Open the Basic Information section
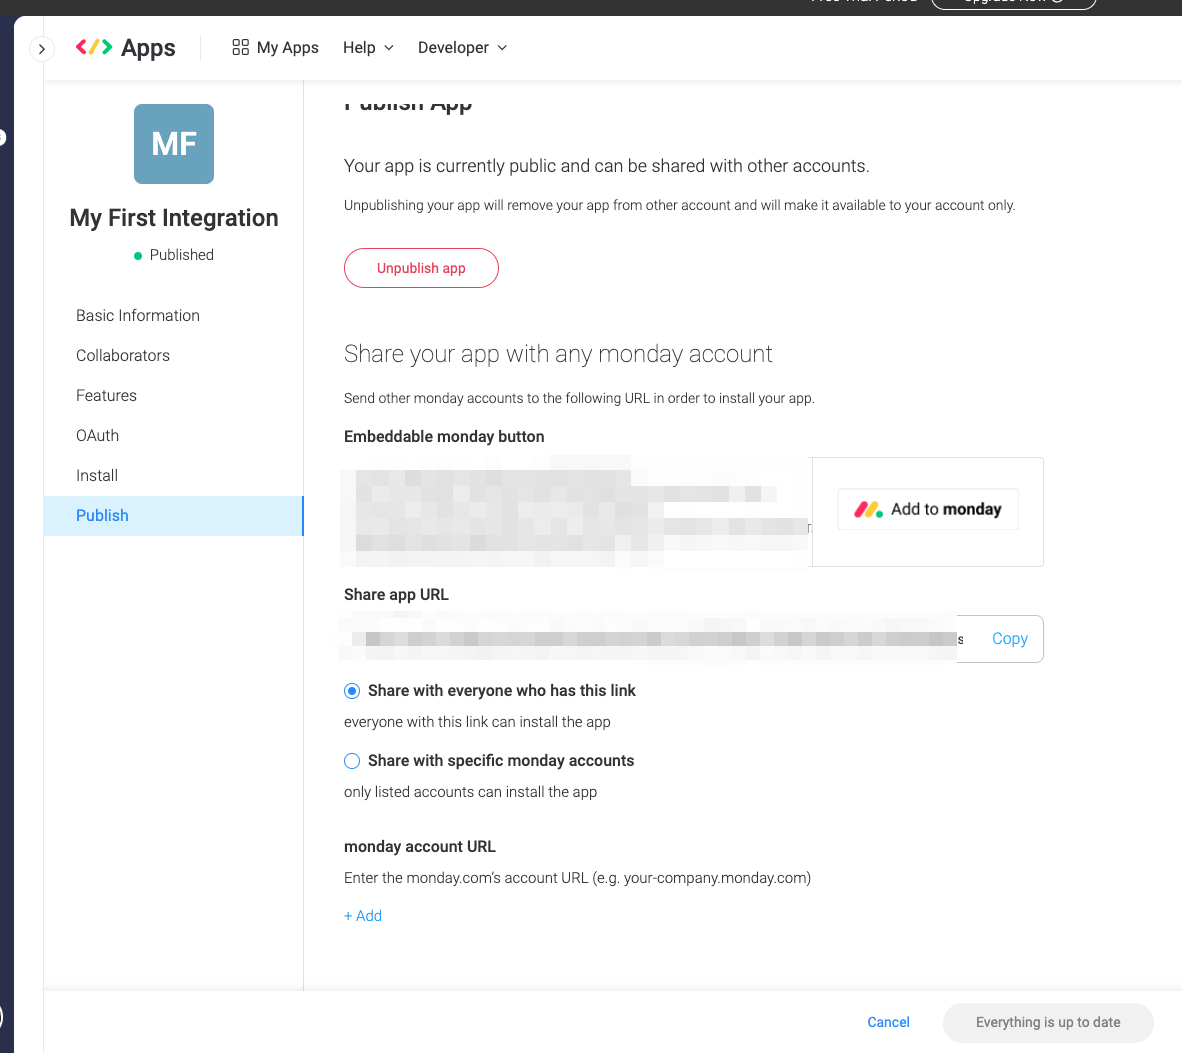Viewport: 1182px width, 1053px height. [138, 315]
